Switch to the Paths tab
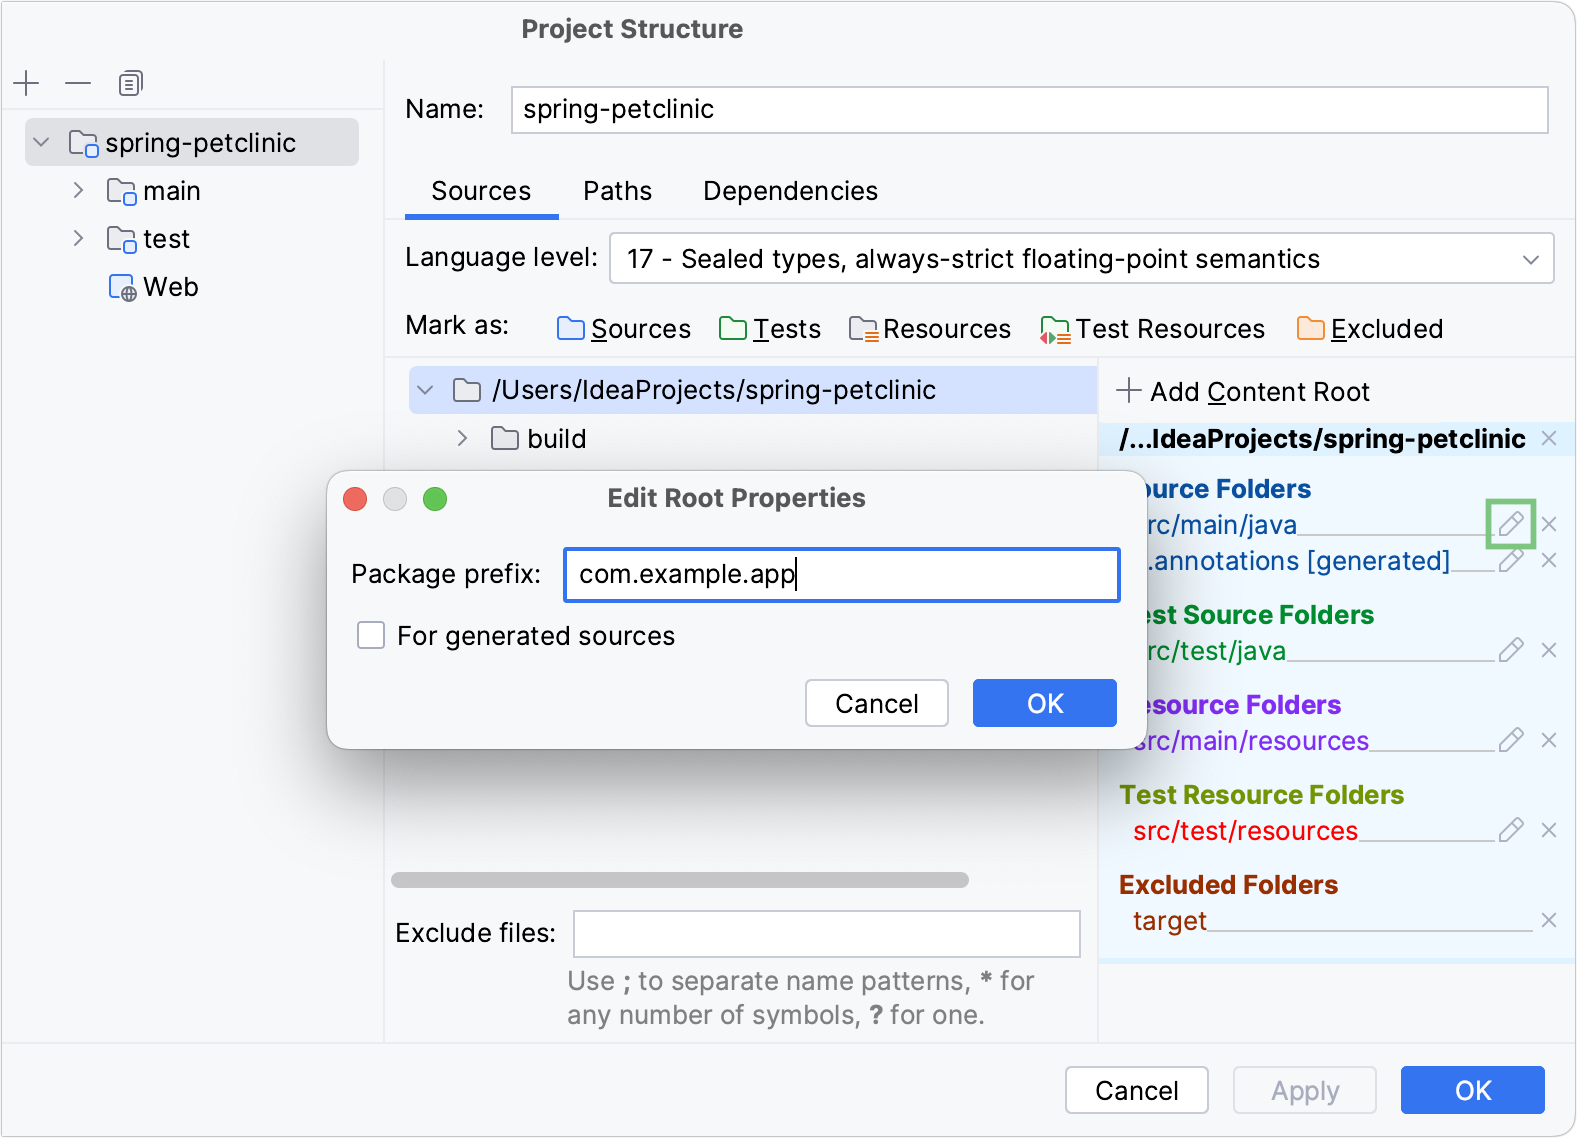1578x1139 pixels. pos(617,191)
